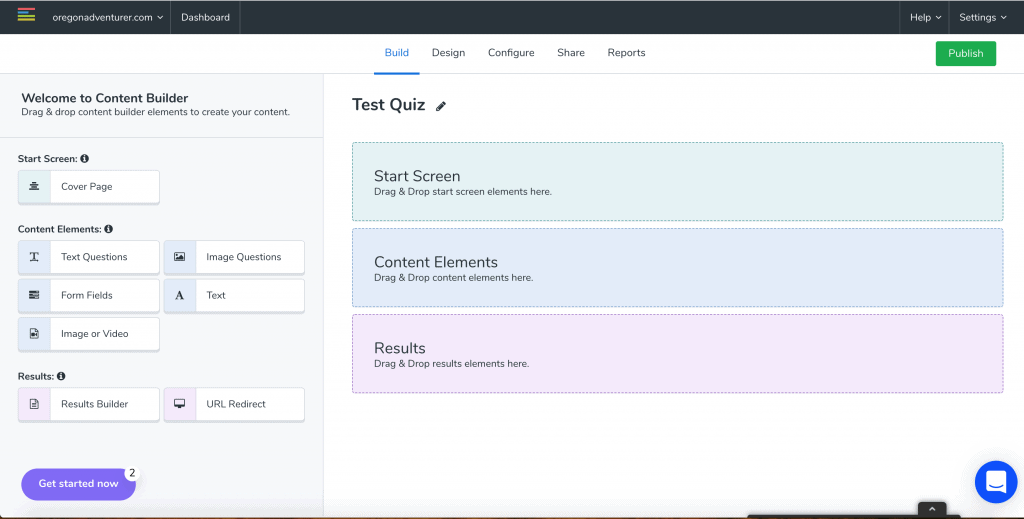
Task: Open the Help dropdown menu
Action: pyautogui.click(x=925, y=18)
